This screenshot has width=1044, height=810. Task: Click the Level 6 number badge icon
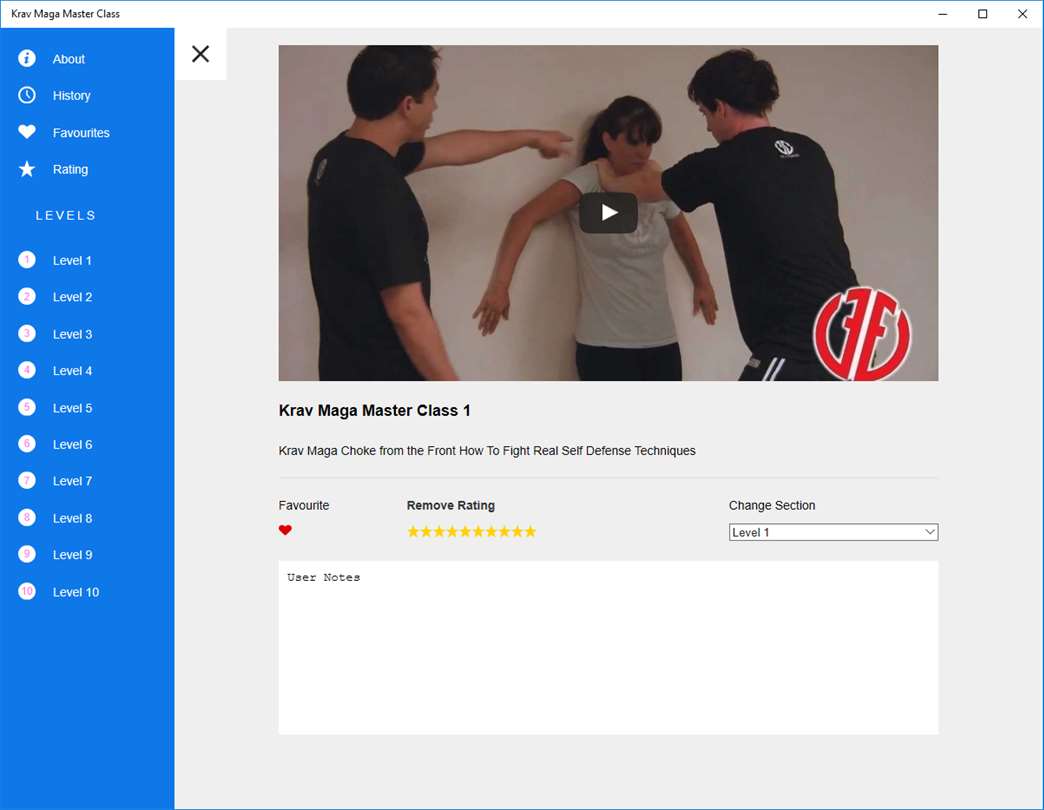(27, 444)
